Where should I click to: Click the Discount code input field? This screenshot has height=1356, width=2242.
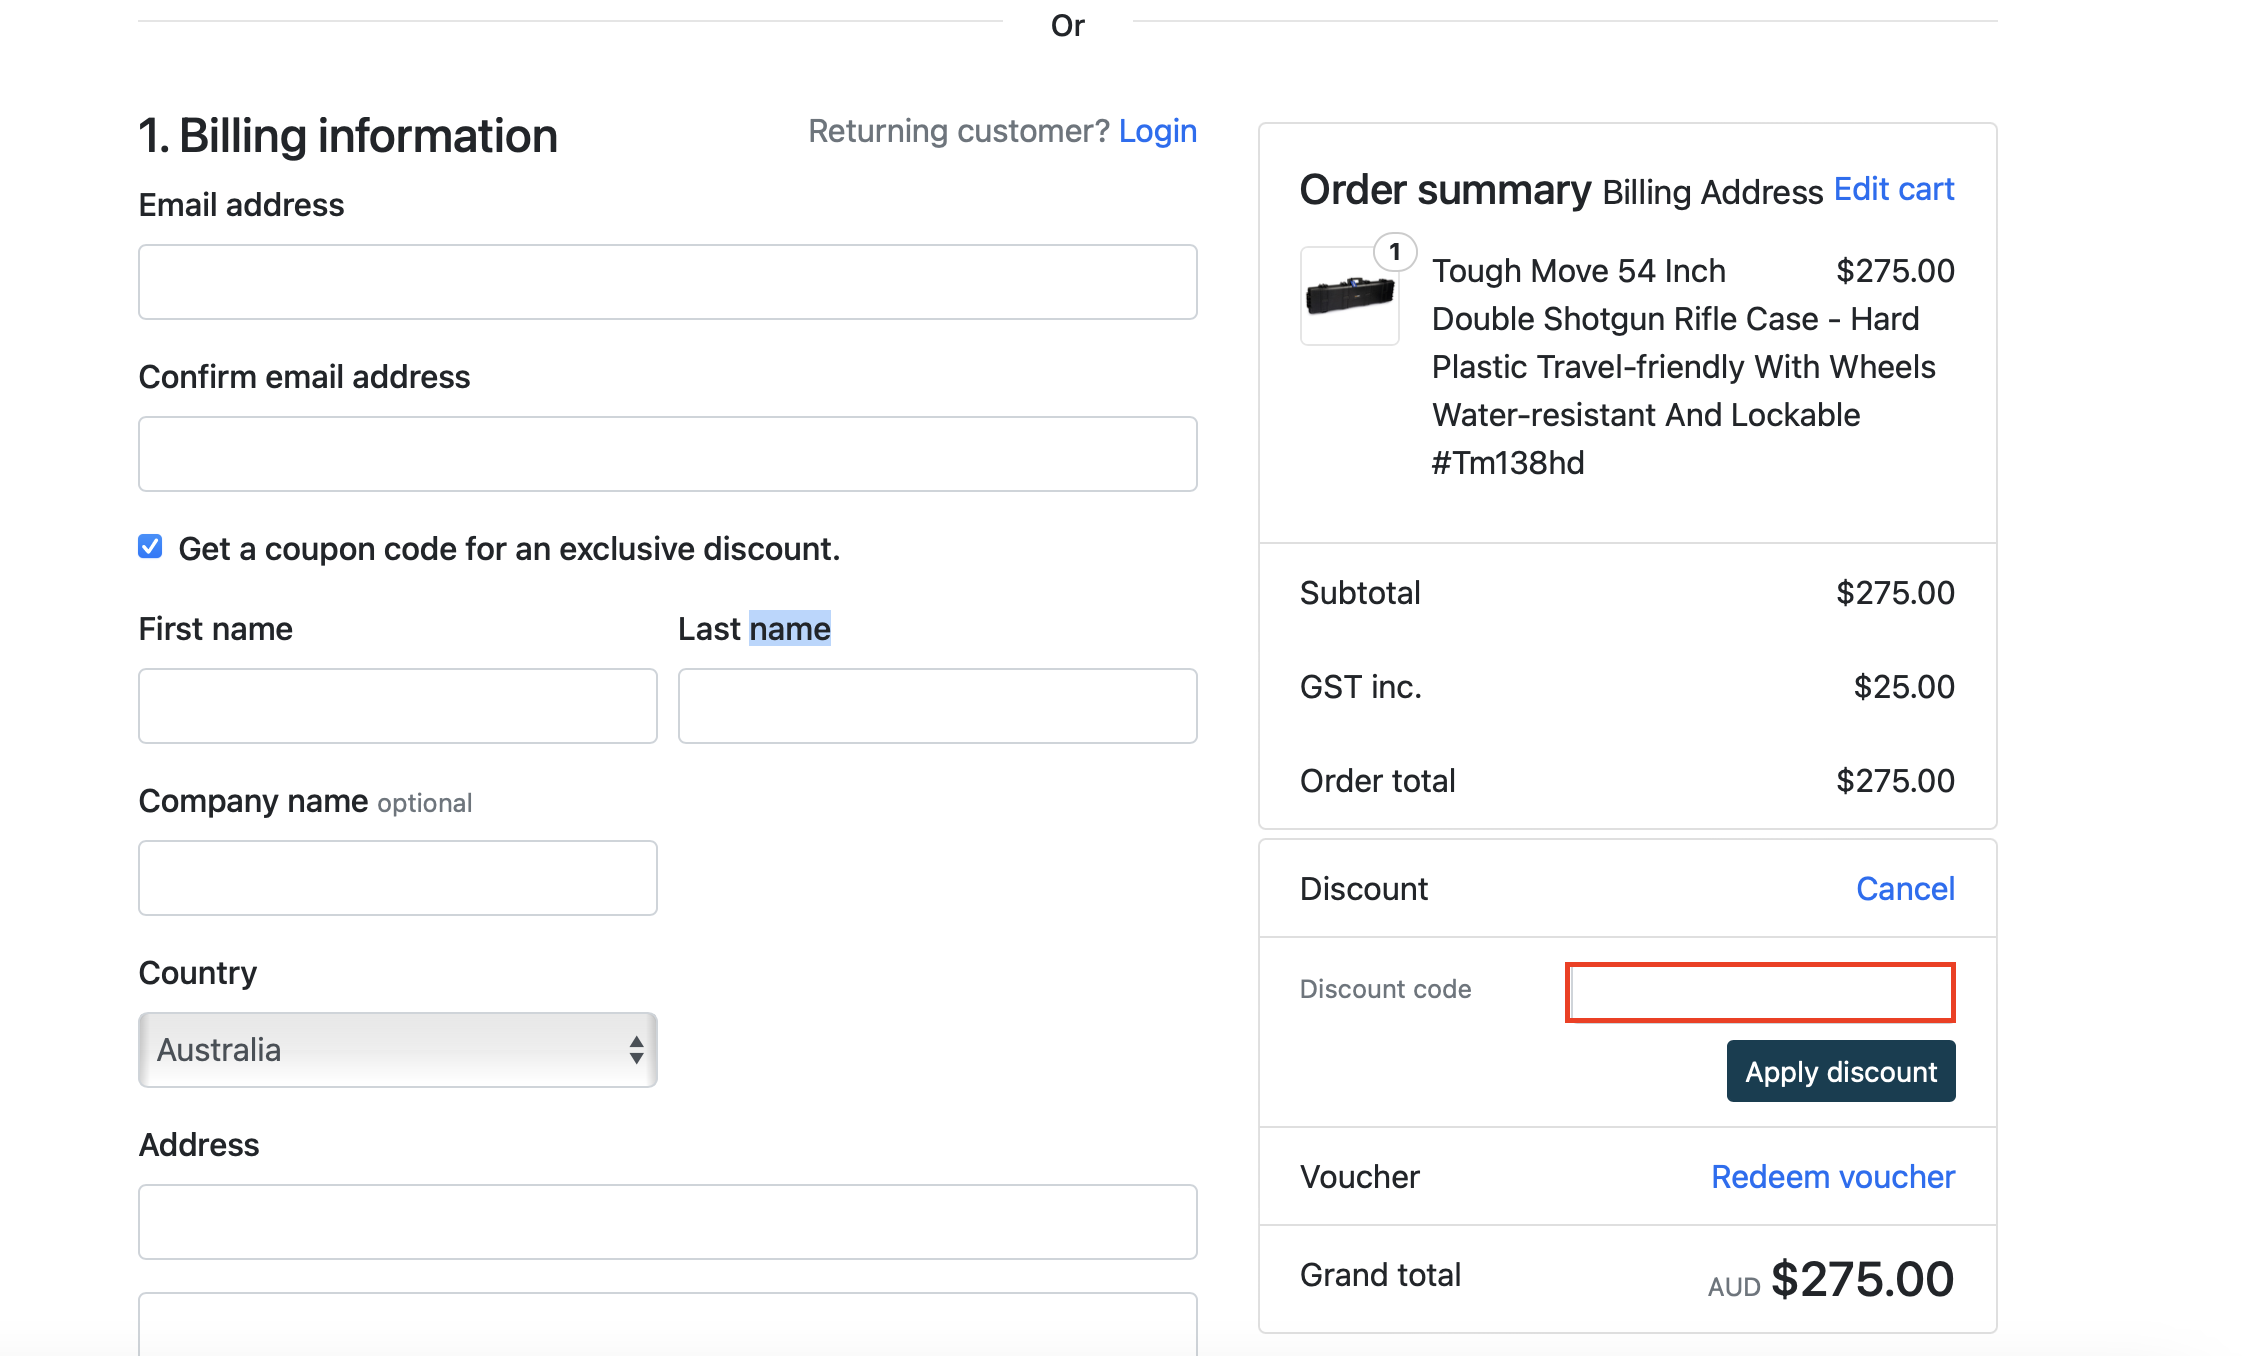pyautogui.click(x=1759, y=992)
